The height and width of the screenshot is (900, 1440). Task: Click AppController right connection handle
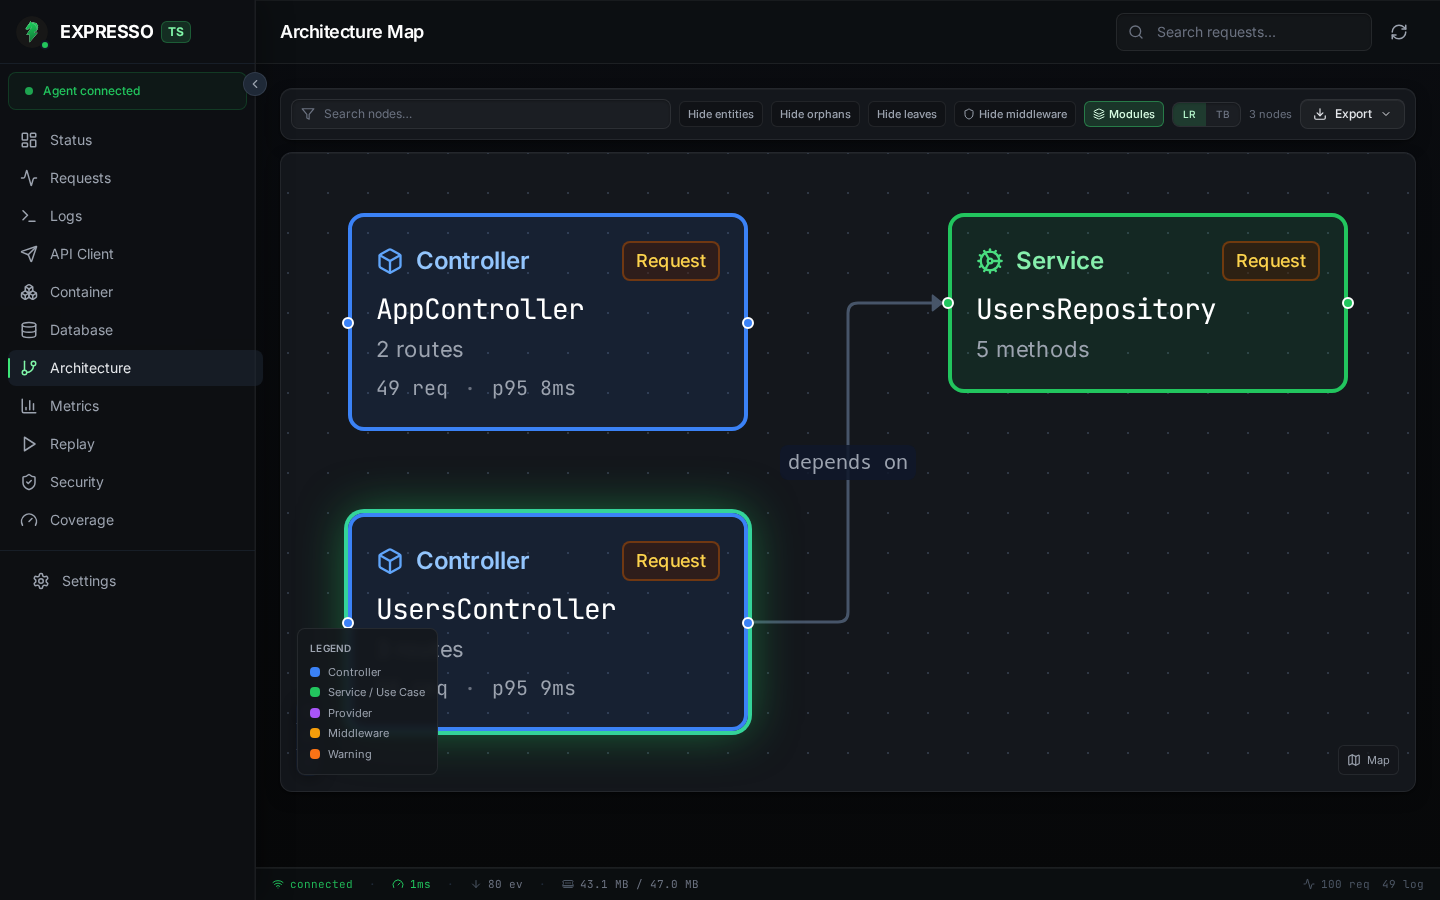748,323
